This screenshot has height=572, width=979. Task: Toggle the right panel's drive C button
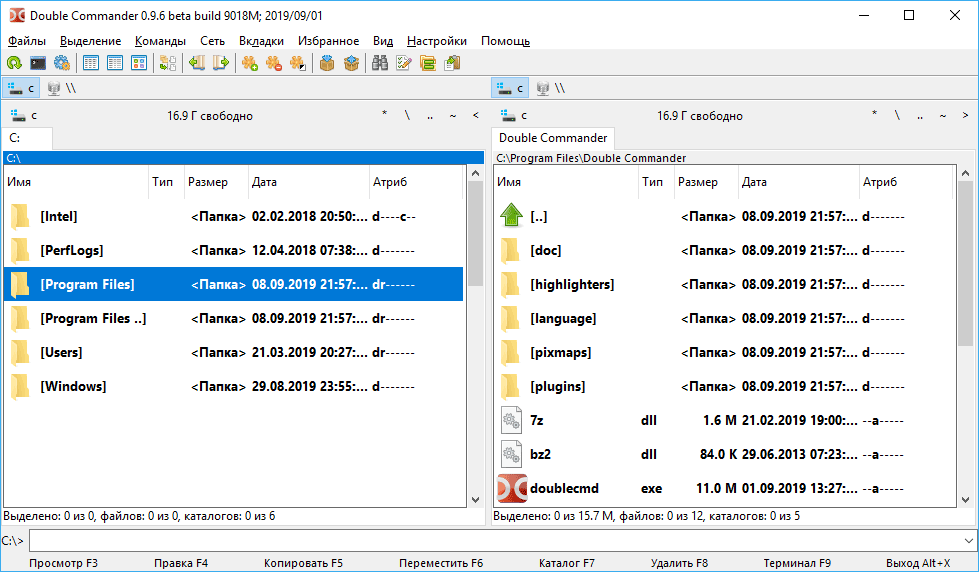tap(509, 88)
